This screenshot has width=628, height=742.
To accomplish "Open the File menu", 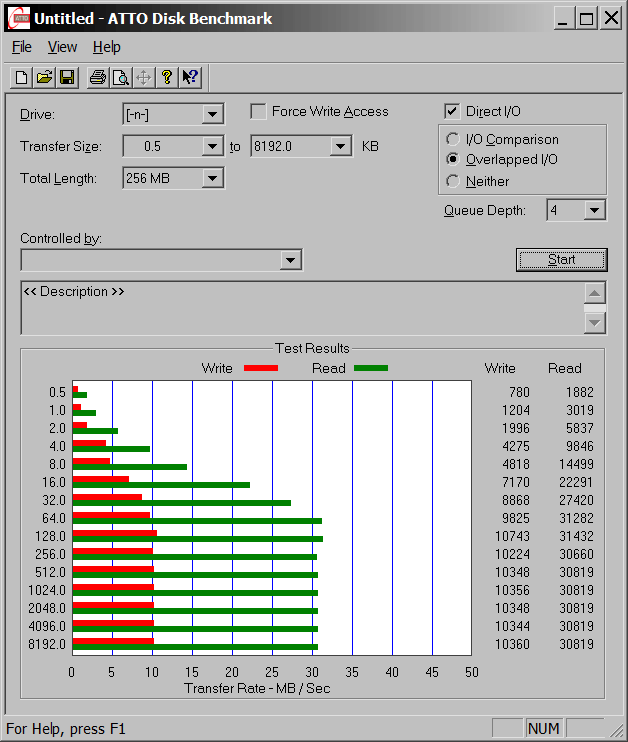I will pyautogui.click(x=22, y=47).
